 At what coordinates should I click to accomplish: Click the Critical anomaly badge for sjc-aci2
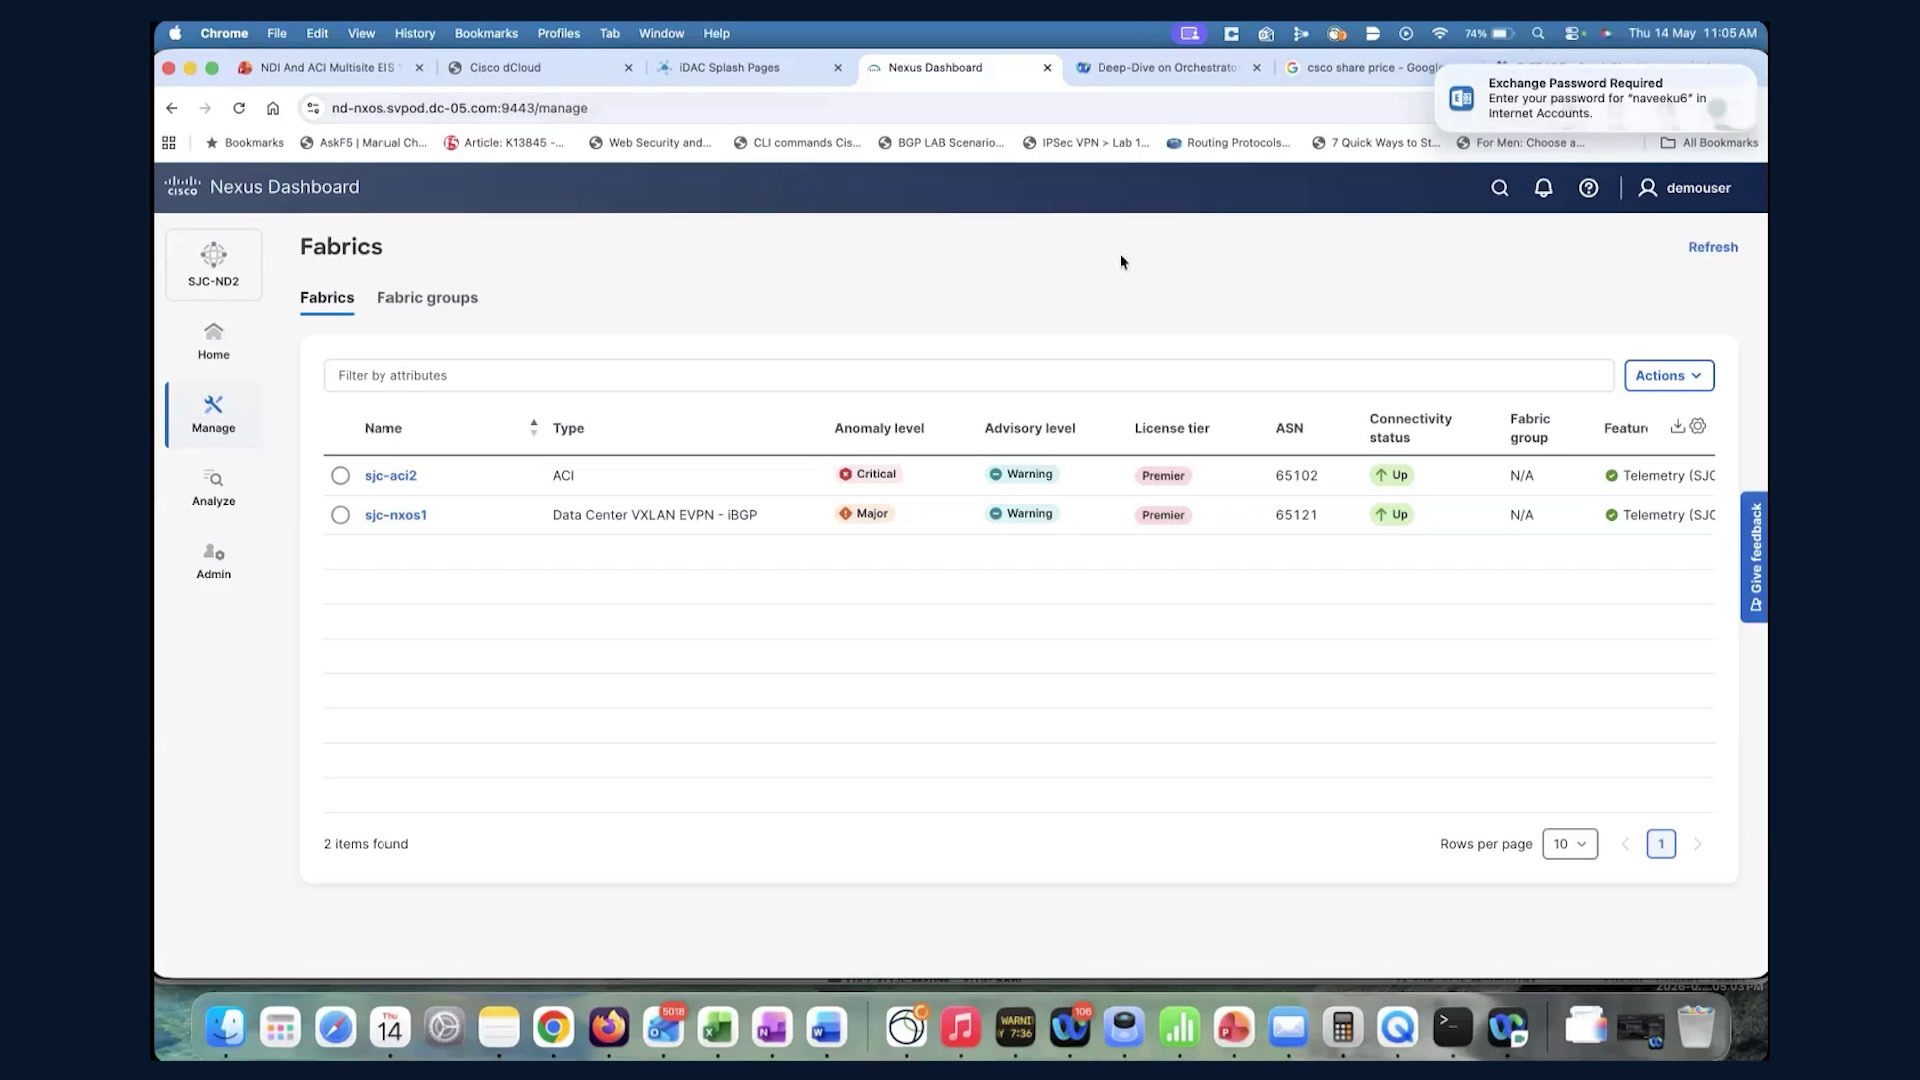(x=868, y=474)
